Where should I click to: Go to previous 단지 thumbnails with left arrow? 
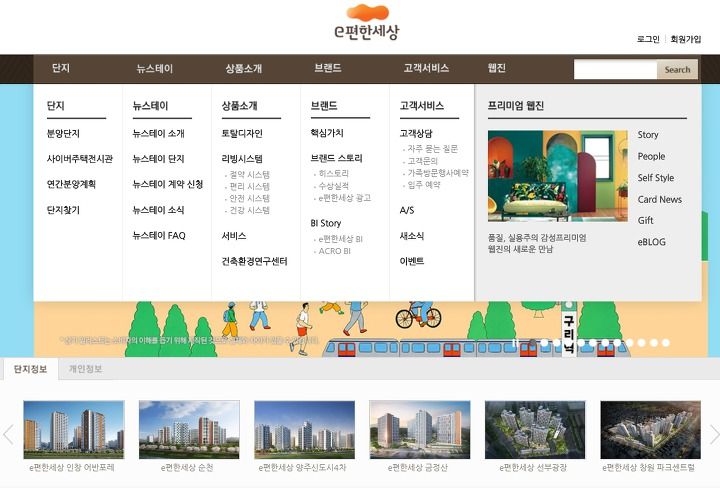coord(8,434)
